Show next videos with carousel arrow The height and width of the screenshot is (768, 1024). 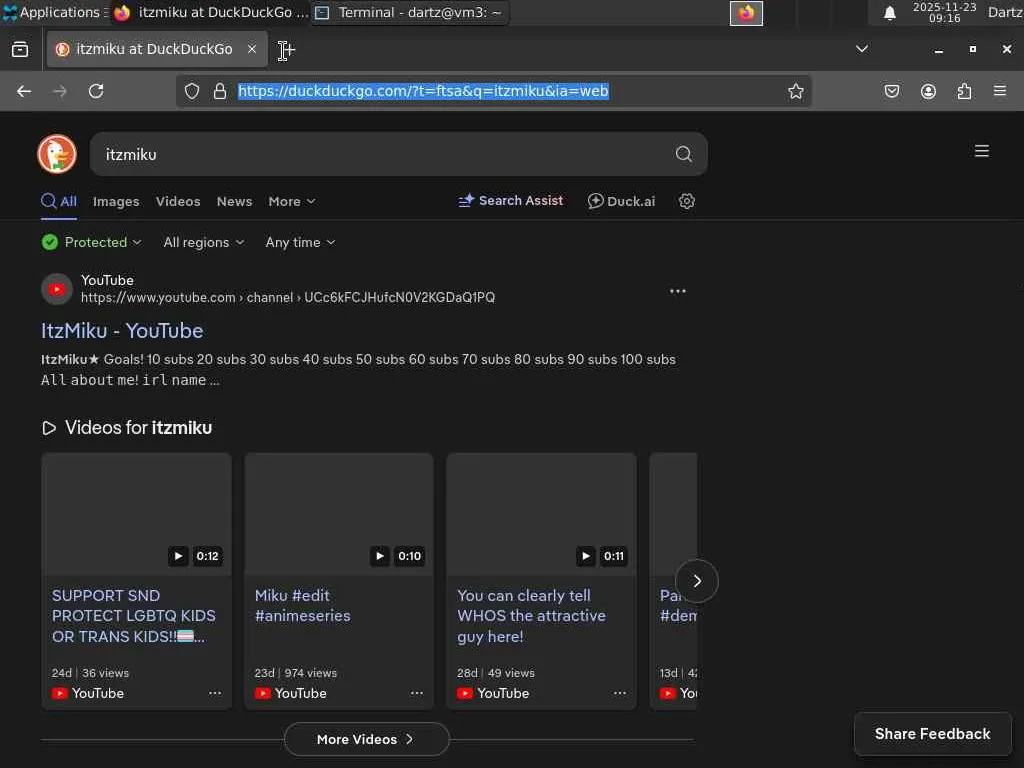pos(697,581)
